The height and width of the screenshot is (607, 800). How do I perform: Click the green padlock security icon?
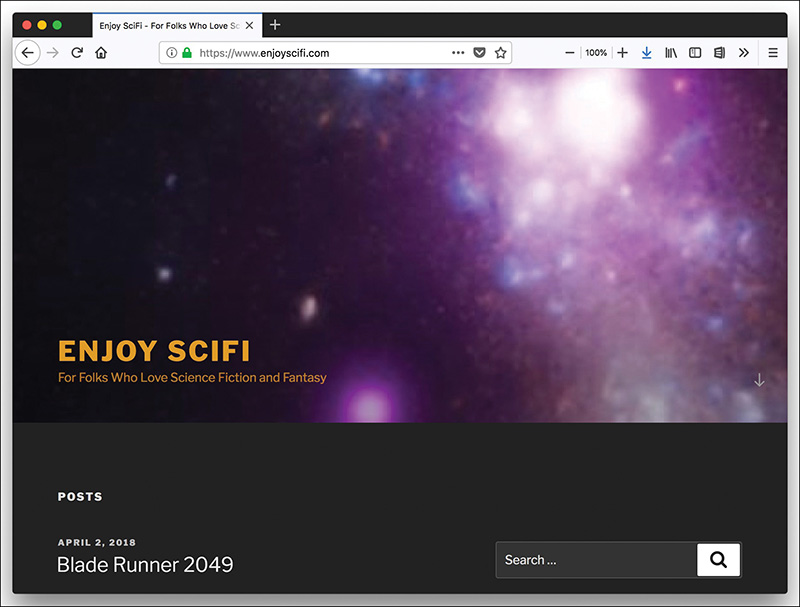189,52
